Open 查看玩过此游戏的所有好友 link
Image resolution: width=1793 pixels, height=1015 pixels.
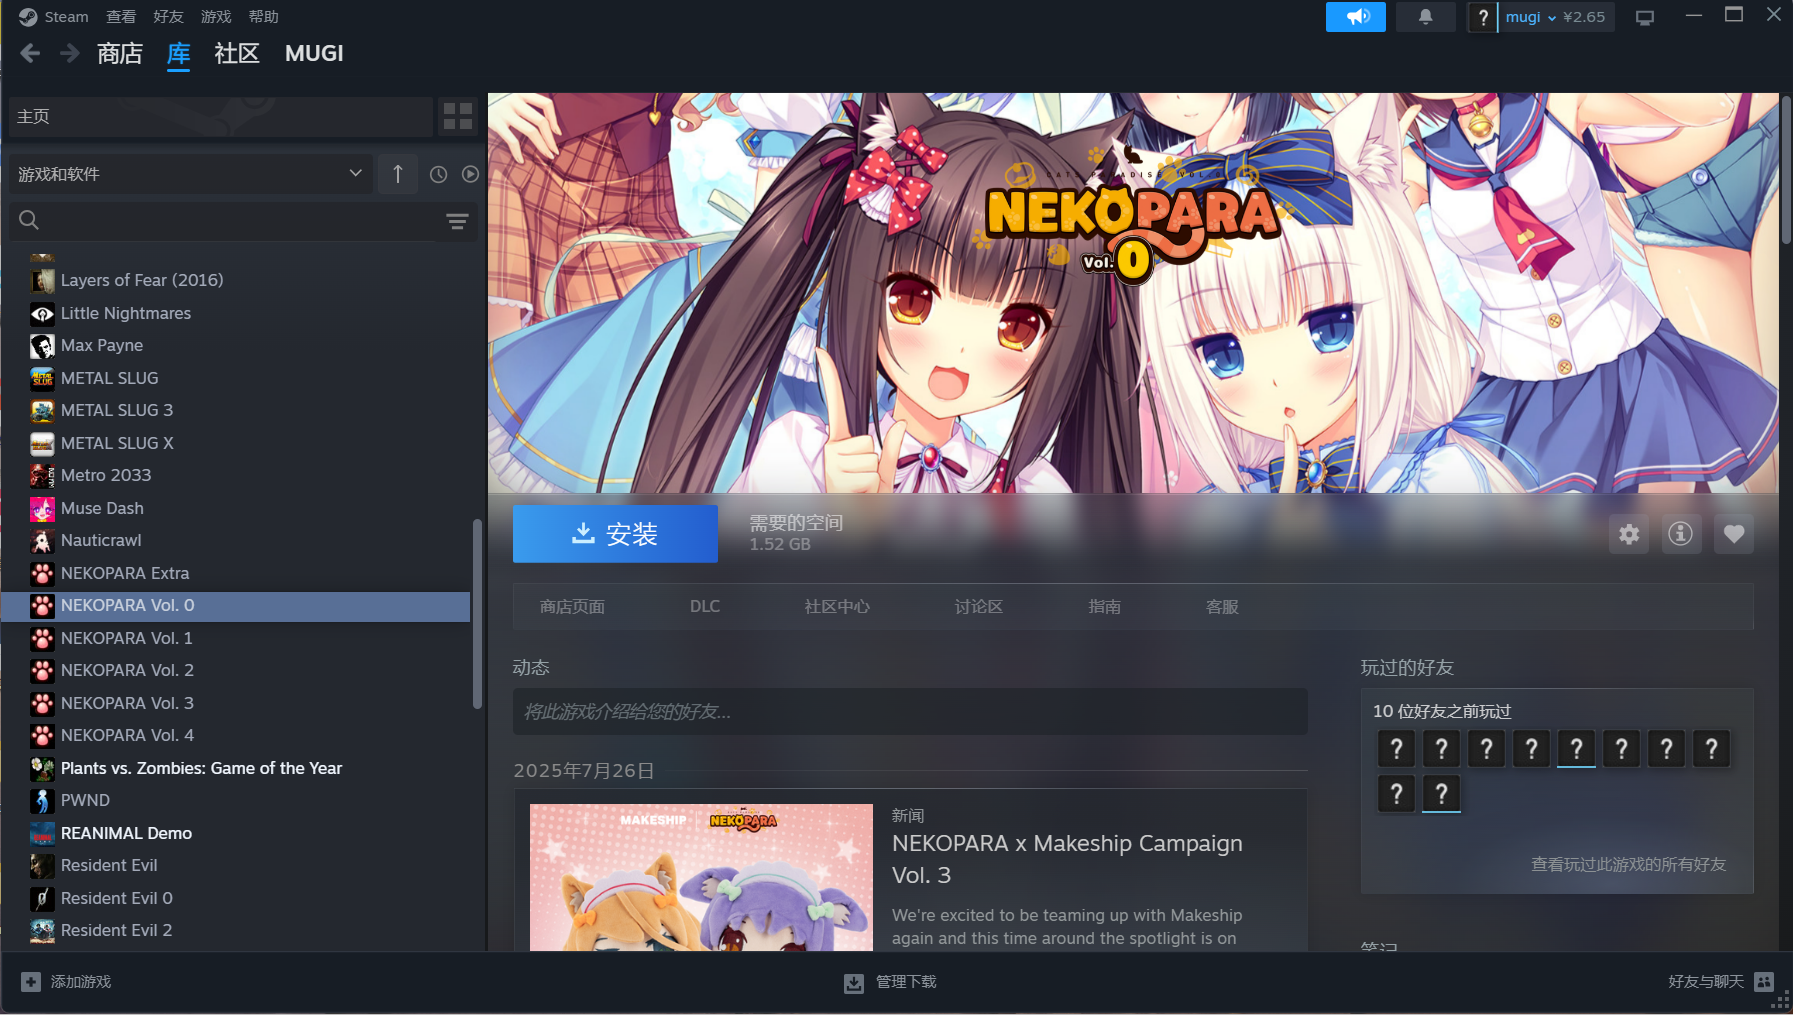pyautogui.click(x=1626, y=864)
